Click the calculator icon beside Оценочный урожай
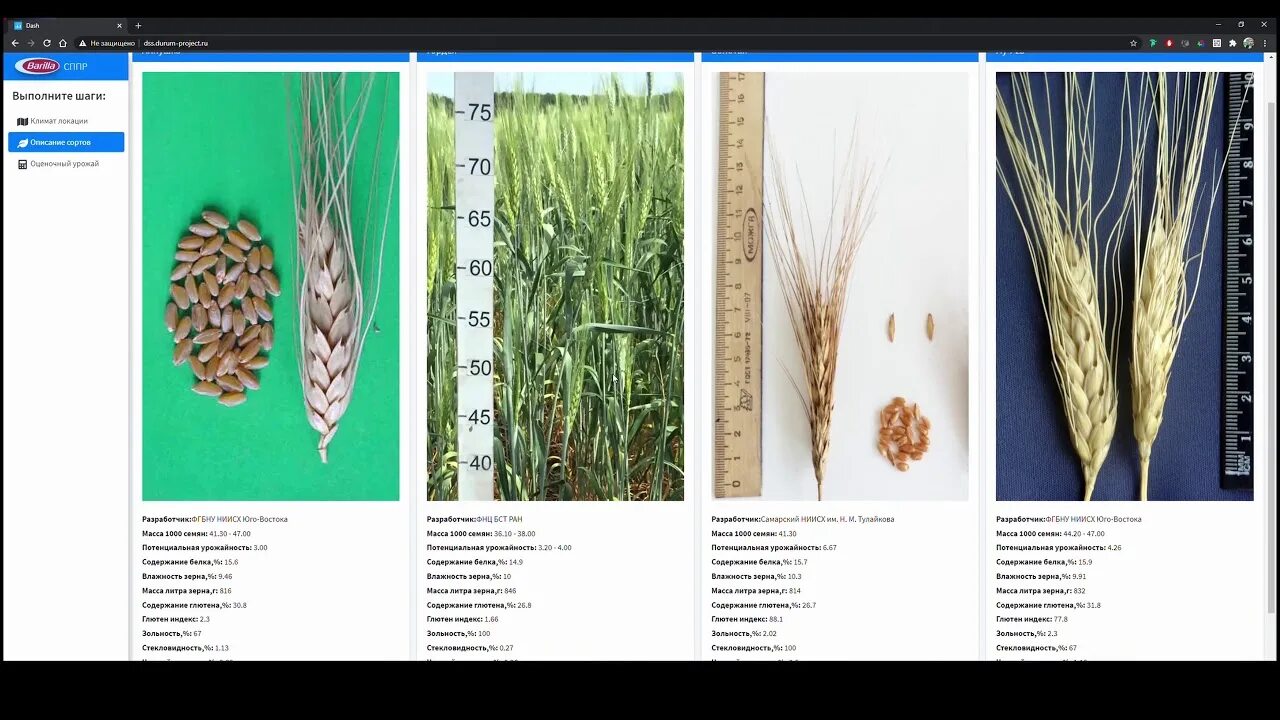The width and height of the screenshot is (1280, 720). pos(23,164)
